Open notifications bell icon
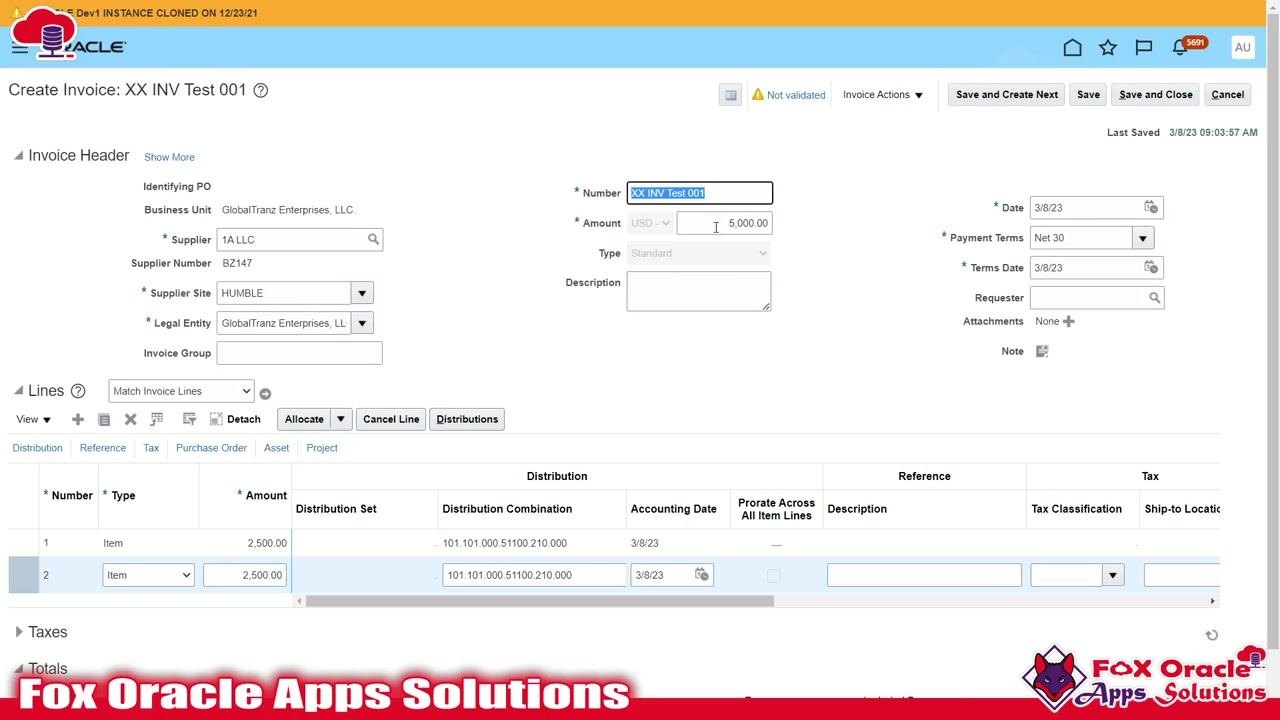This screenshot has height=720, width=1280. [1180, 47]
